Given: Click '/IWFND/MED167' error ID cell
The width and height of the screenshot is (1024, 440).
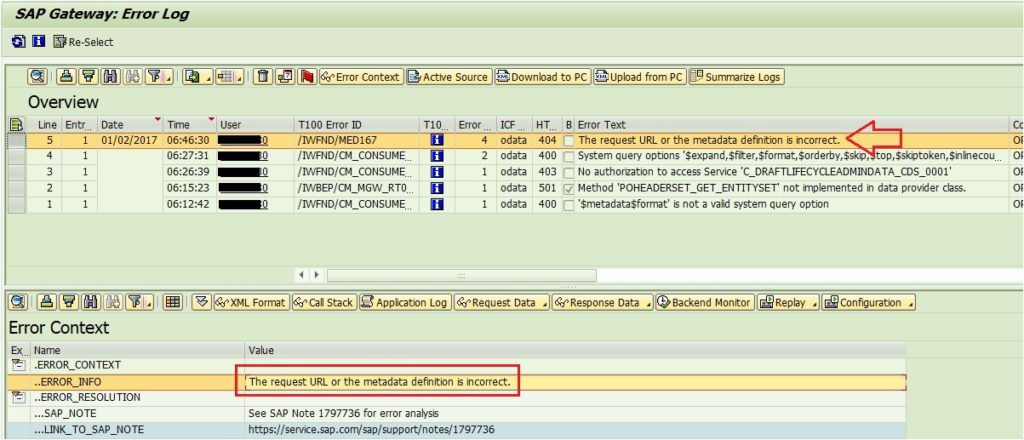Looking at the screenshot, I should coord(357,140).
